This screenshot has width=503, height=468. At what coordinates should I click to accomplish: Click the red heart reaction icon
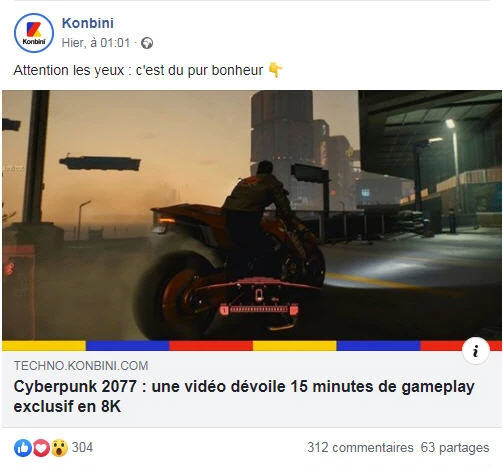pos(41,448)
